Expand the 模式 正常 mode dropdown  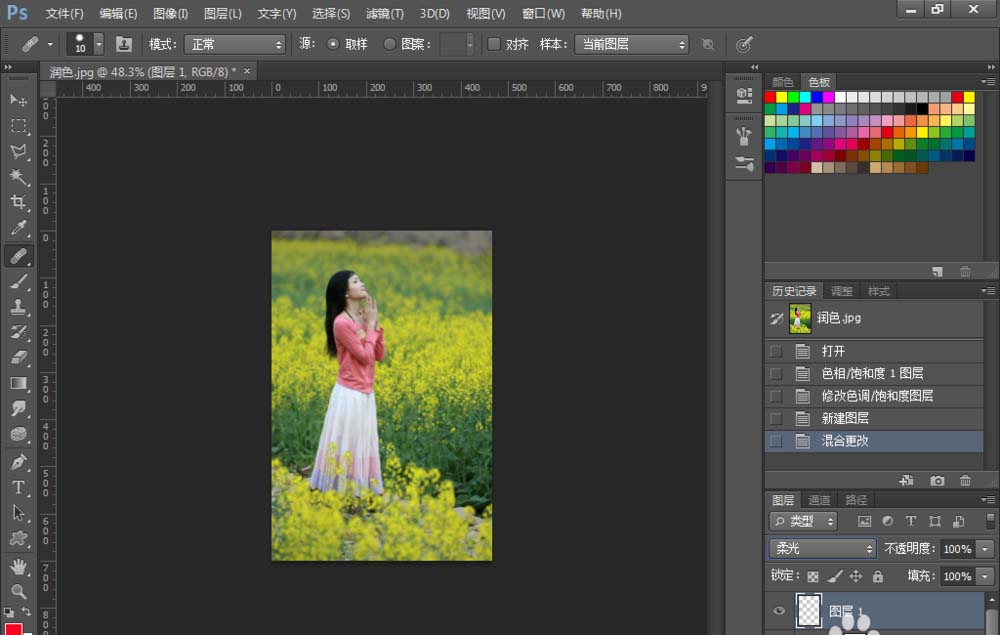tap(235, 45)
